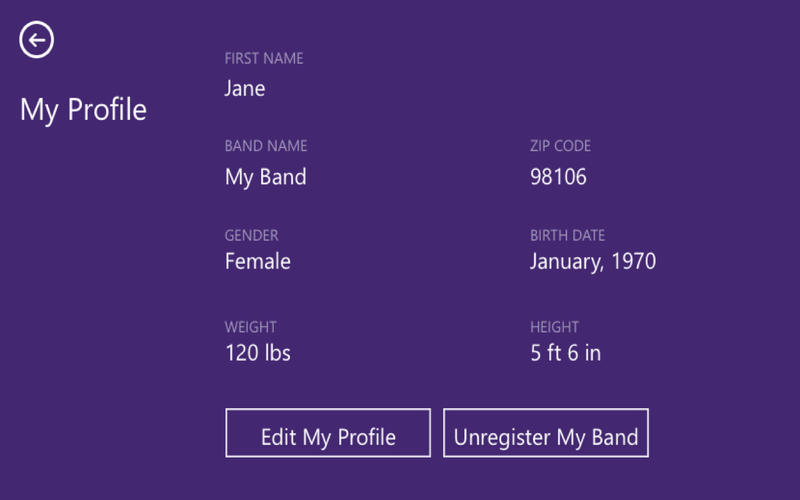800x500 pixels.
Task: Click the BAND NAME field label
Action: pyautogui.click(x=266, y=146)
